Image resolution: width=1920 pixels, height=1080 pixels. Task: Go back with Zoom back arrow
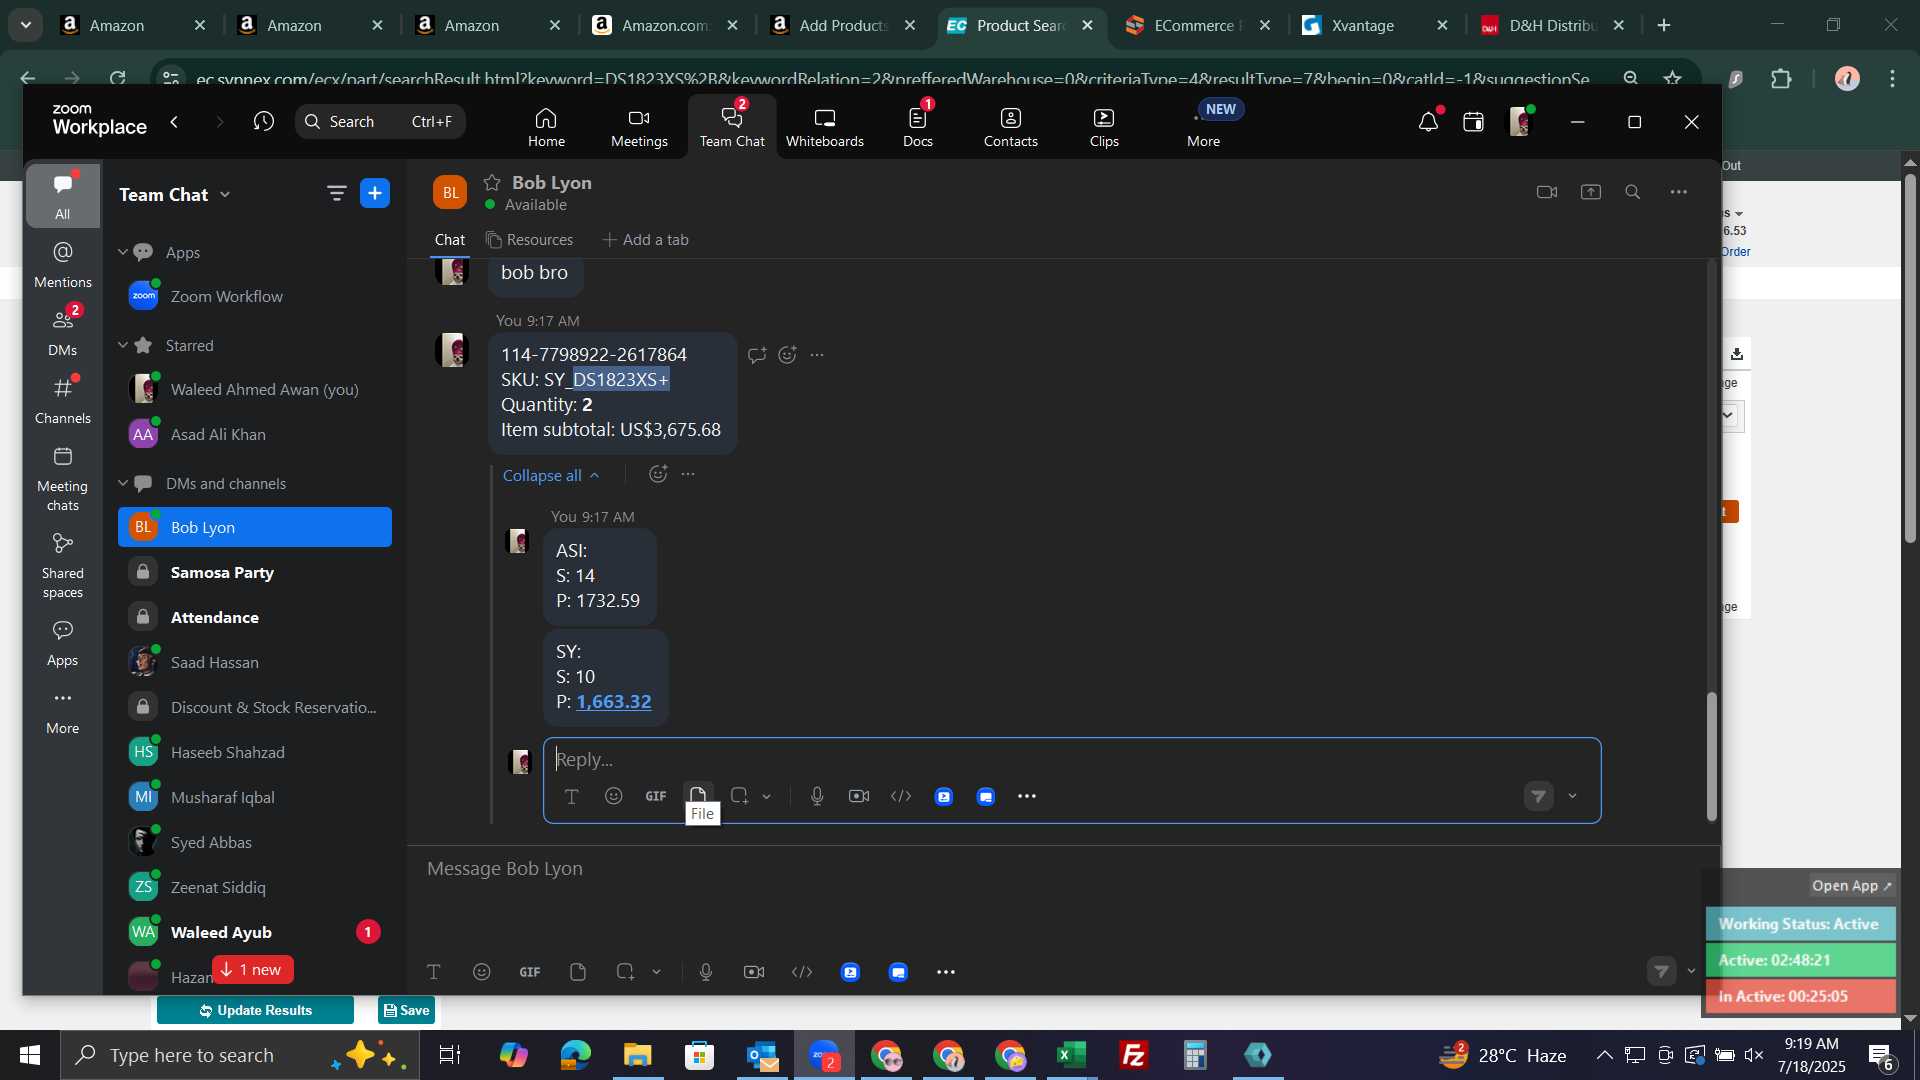pos(175,121)
